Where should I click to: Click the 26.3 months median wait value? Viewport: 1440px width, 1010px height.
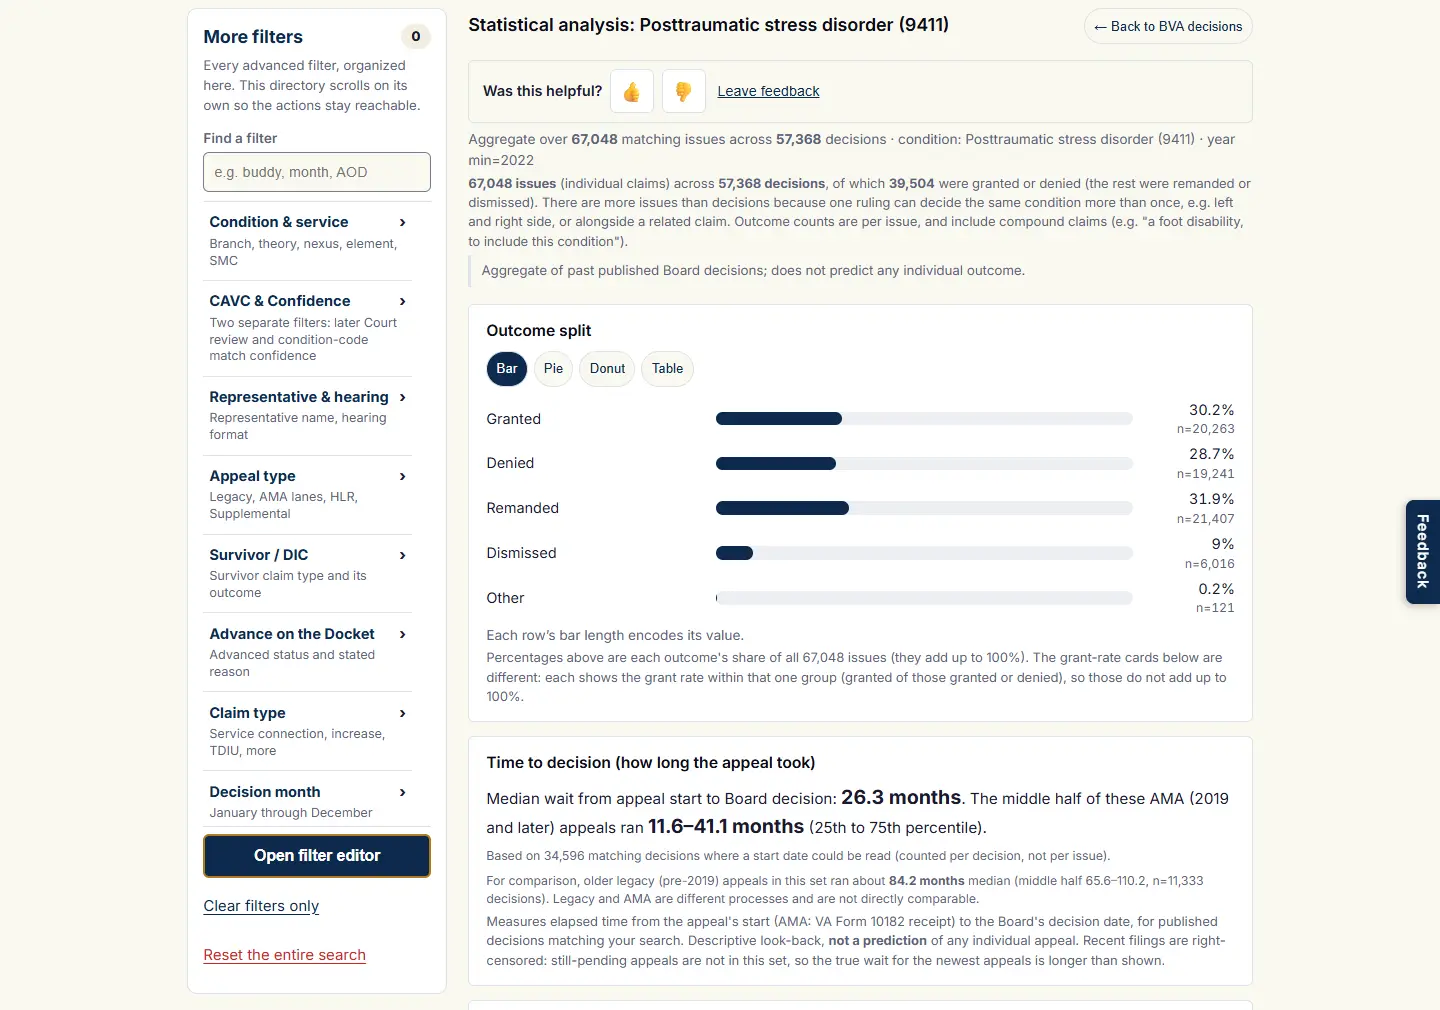(x=901, y=797)
